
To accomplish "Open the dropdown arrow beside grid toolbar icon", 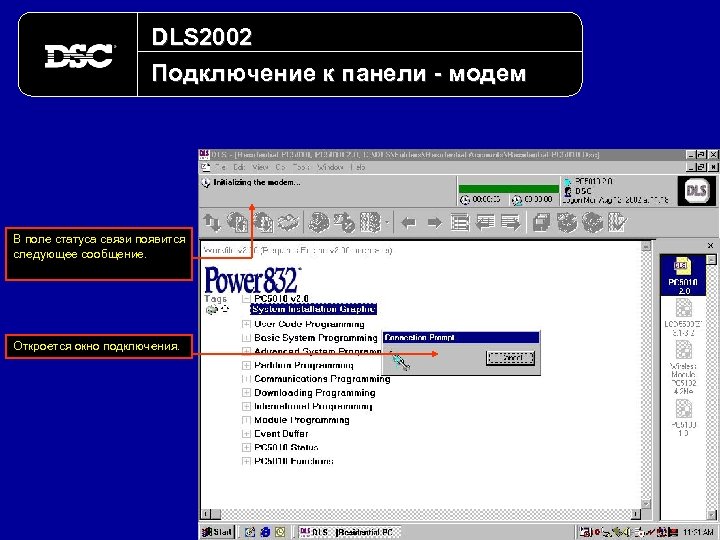I will pyautogui.click(x=388, y=223).
